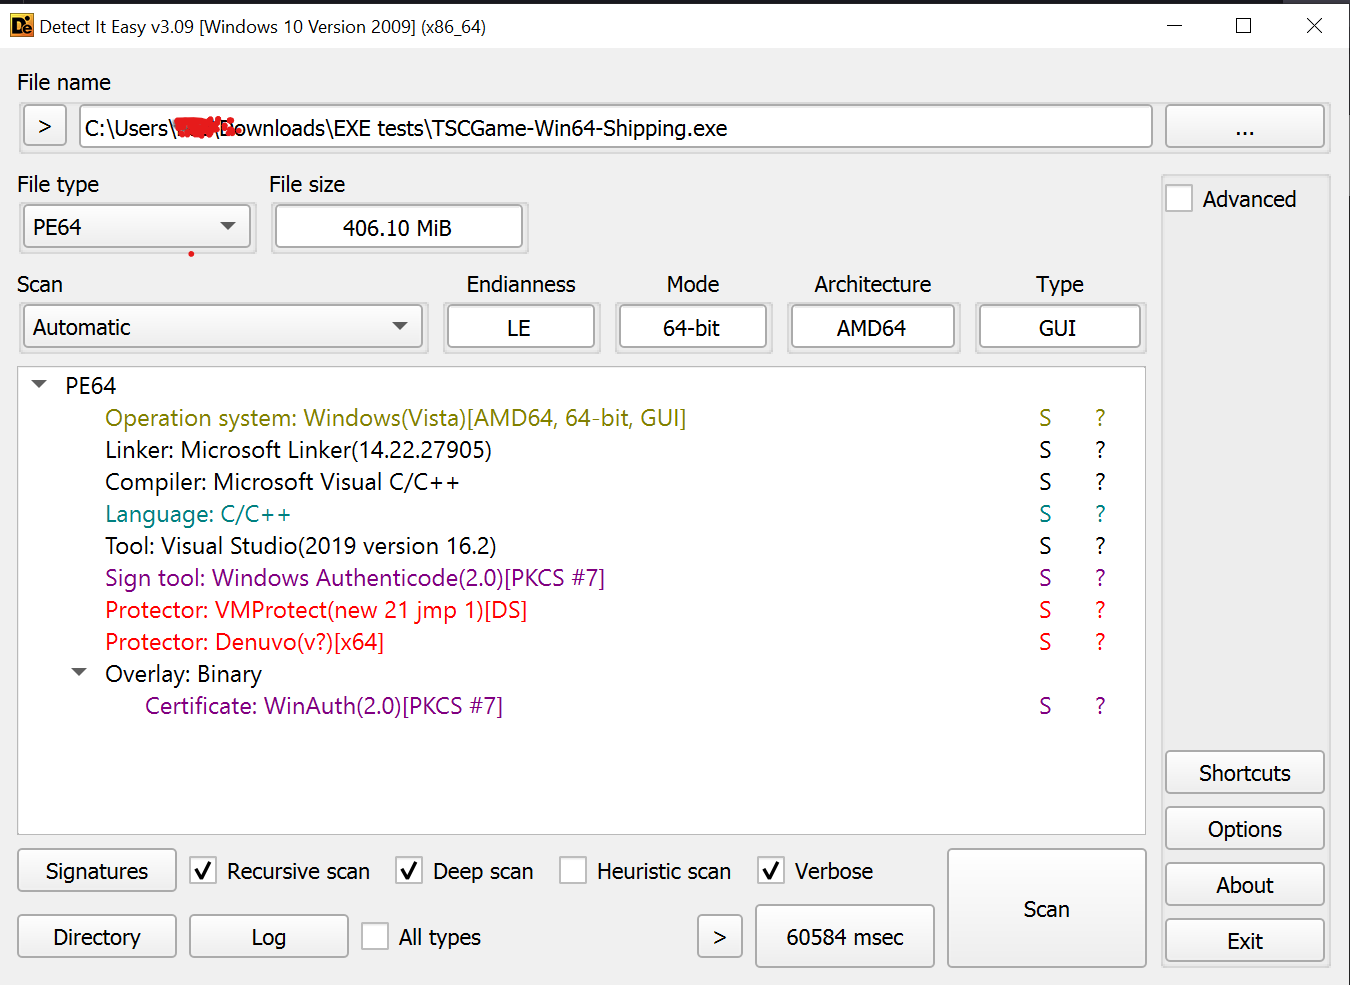Select the Protector: Denuvo result row
1350x985 pixels.
click(244, 642)
